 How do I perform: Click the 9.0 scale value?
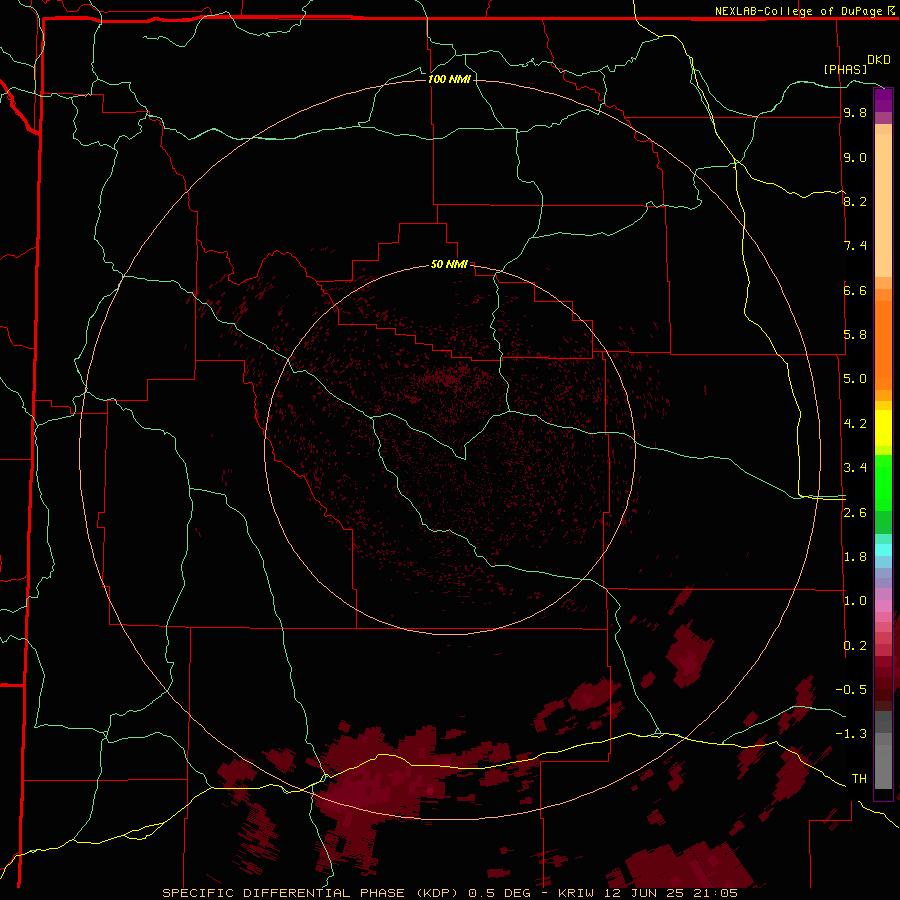tap(855, 157)
